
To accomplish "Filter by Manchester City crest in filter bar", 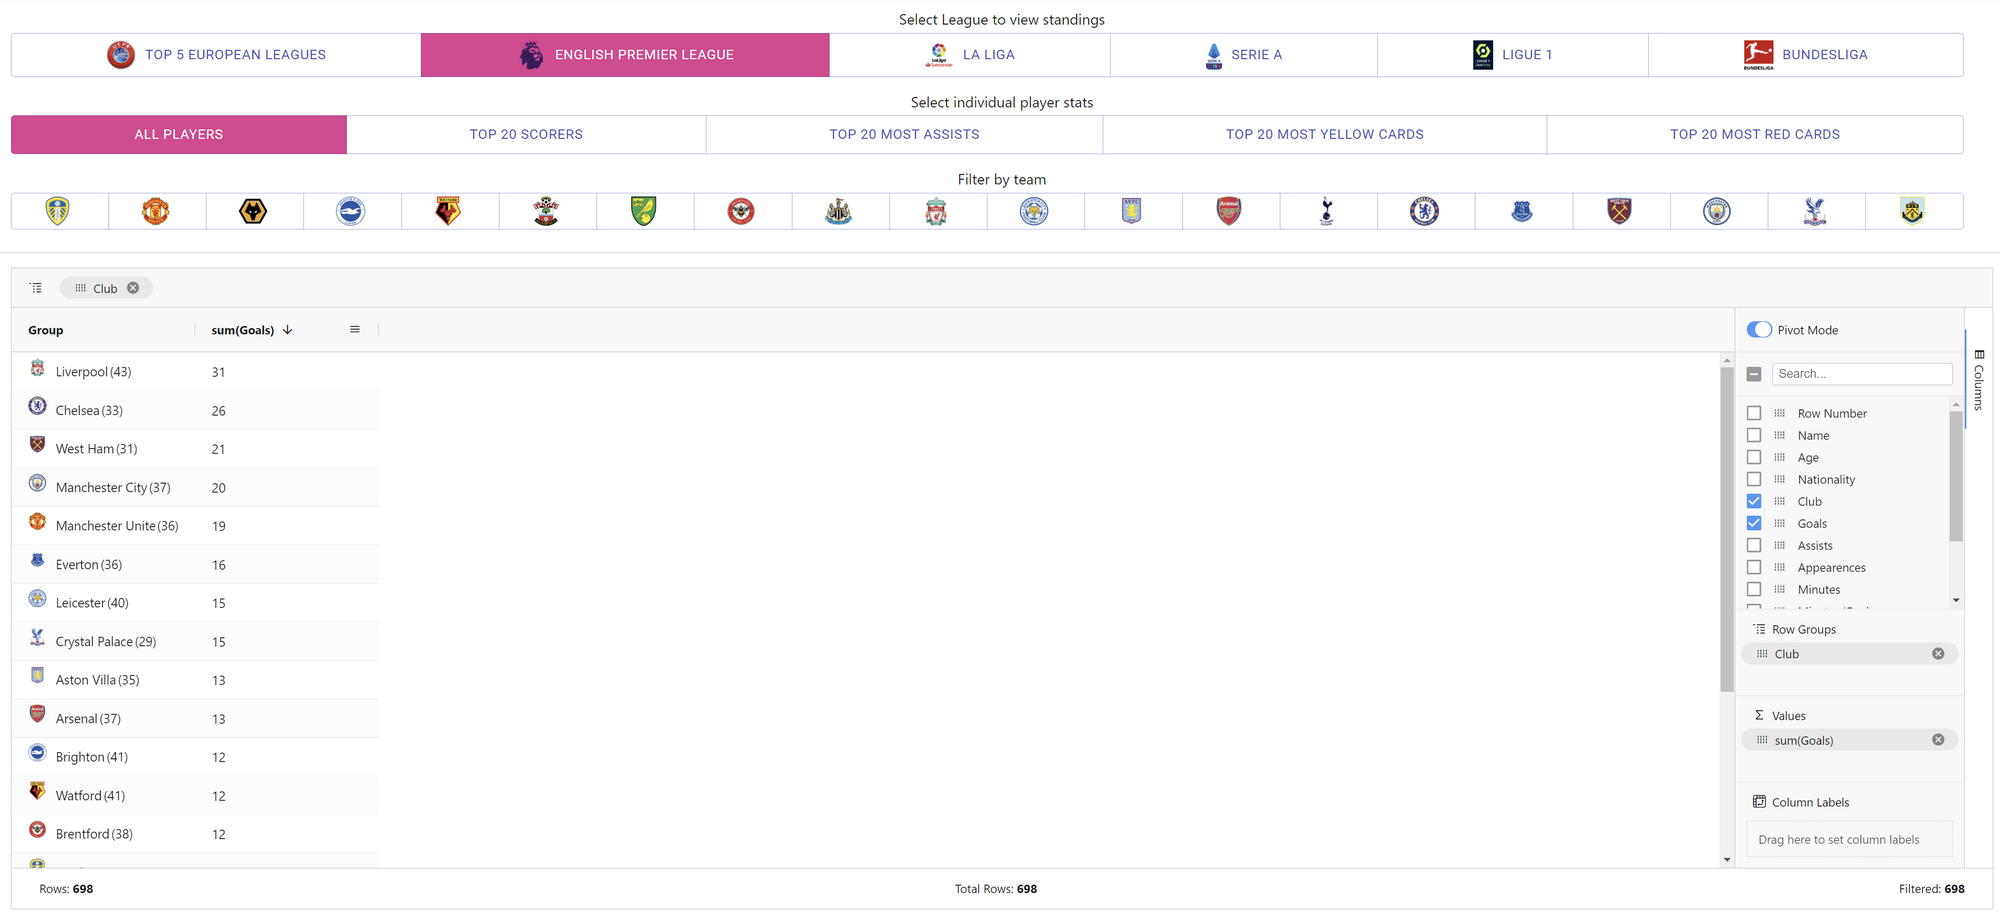I will pos(1717,211).
